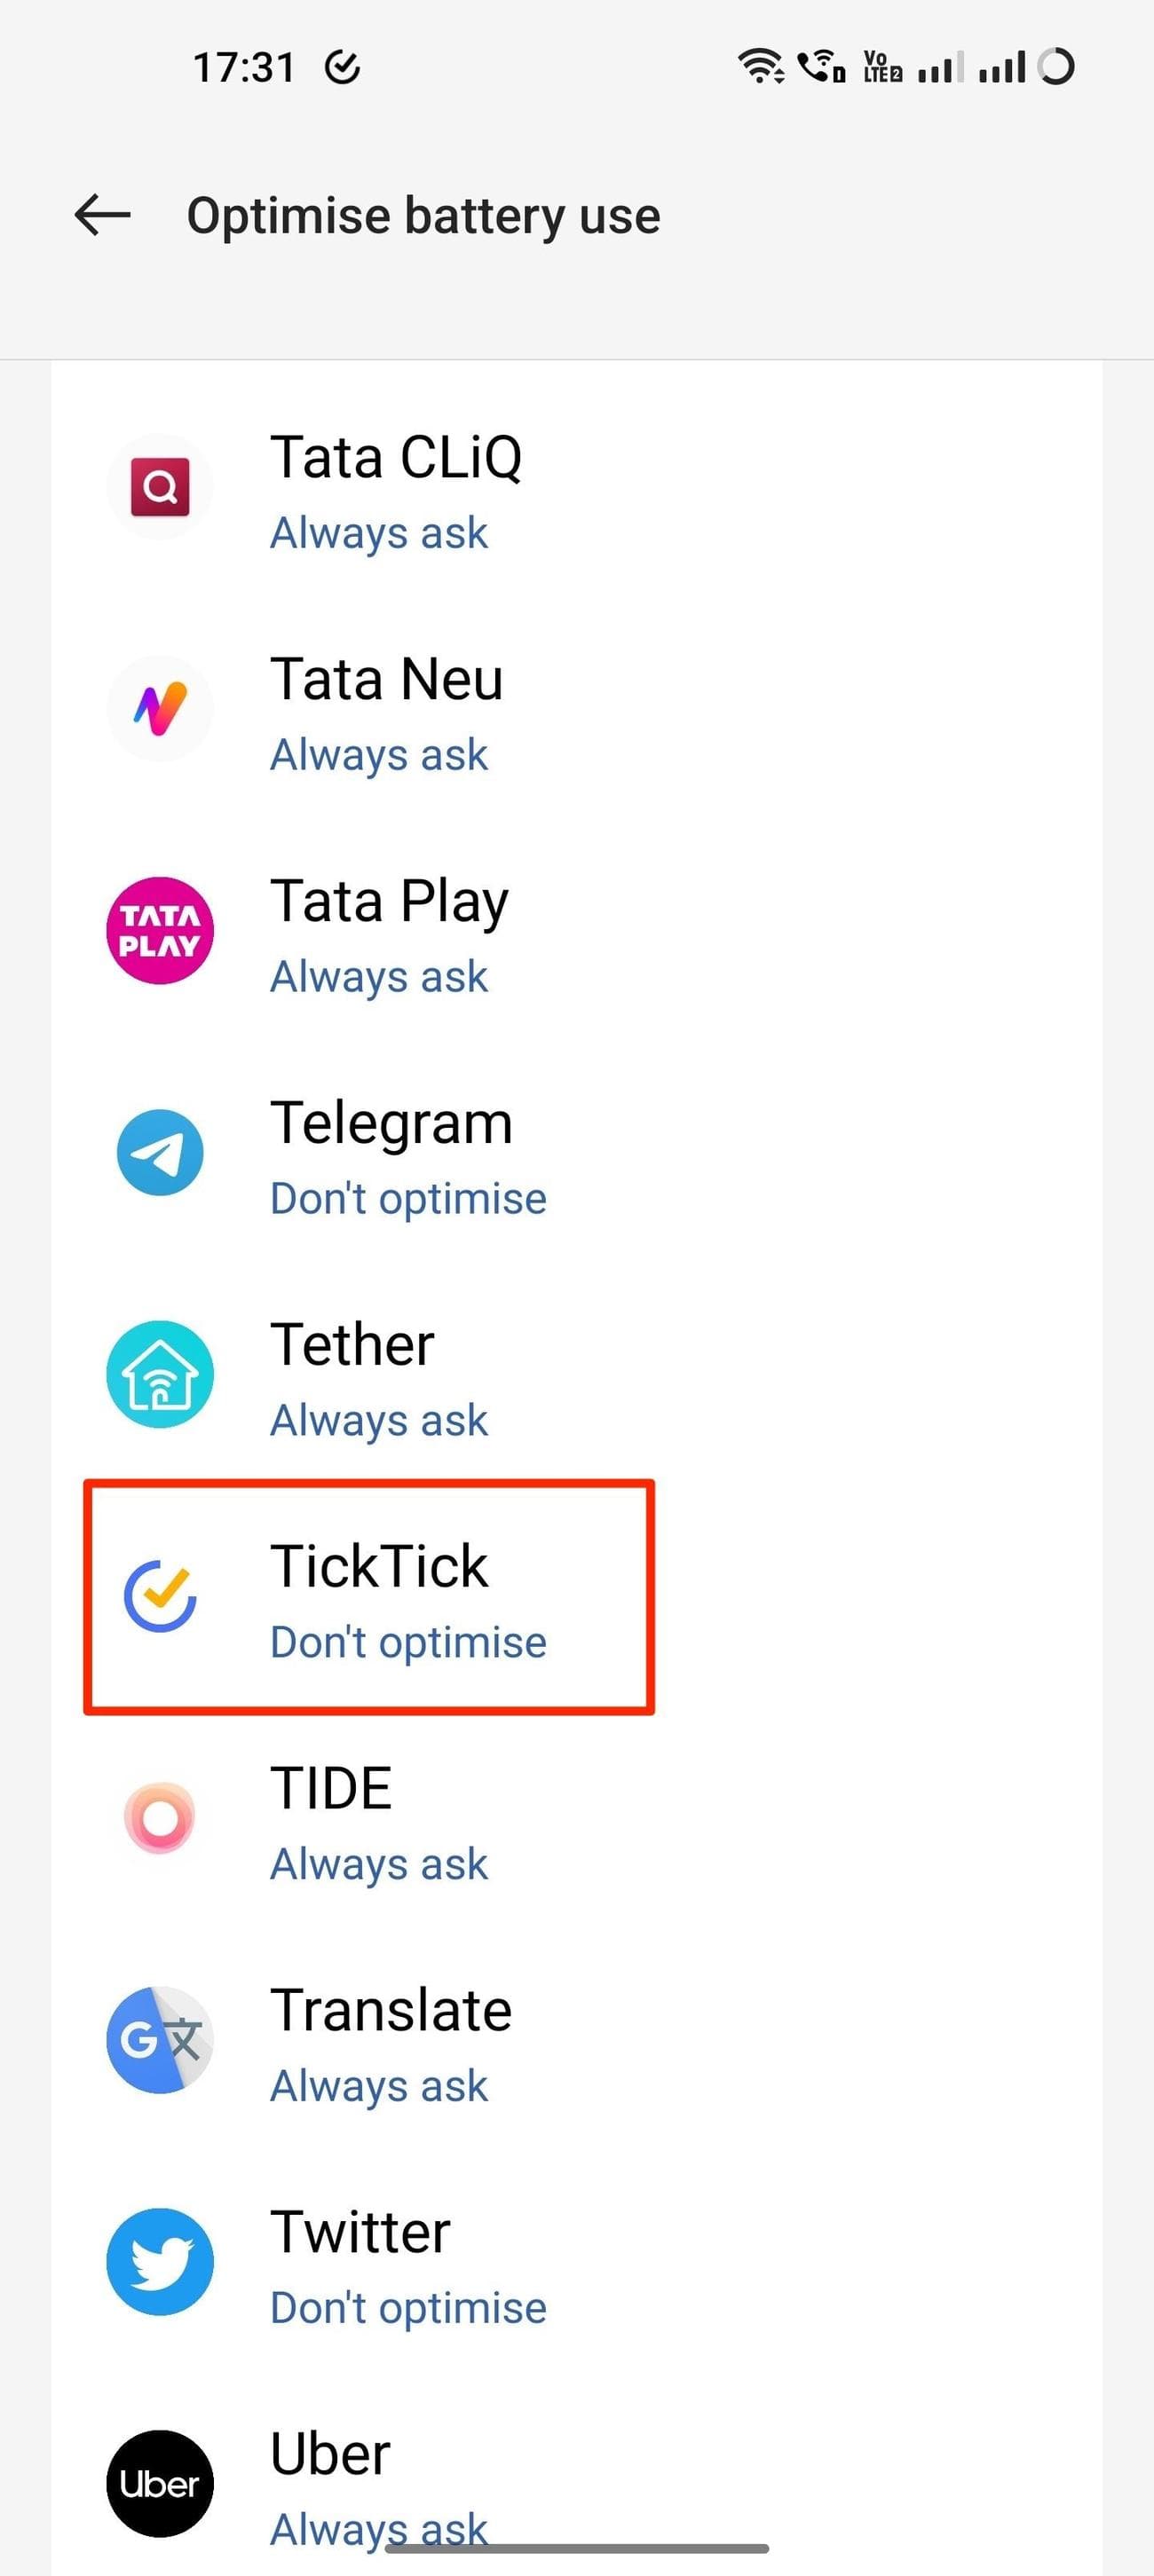The height and width of the screenshot is (2576, 1154).
Task: Tap the Tether home icon
Action: pyautogui.click(x=160, y=1374)
